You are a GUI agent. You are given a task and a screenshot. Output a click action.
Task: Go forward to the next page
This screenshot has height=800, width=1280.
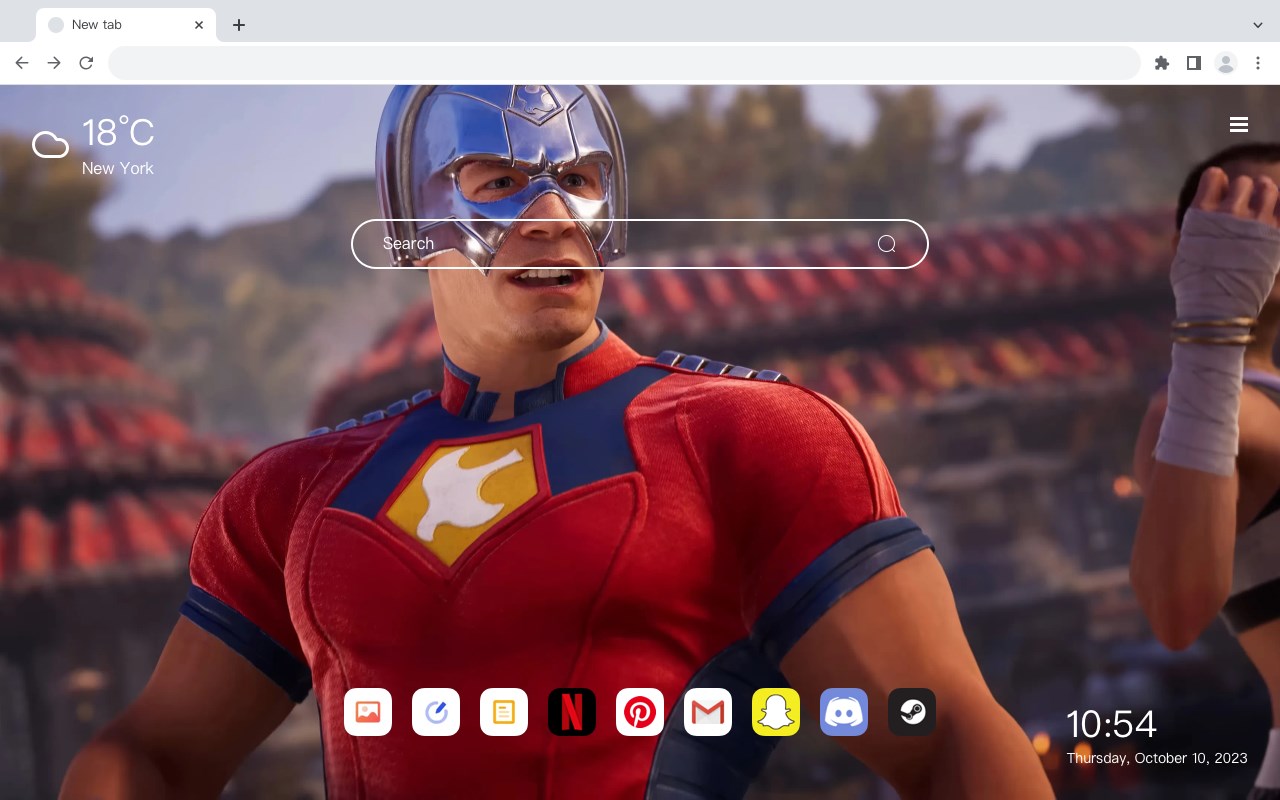tap(54, 63)
